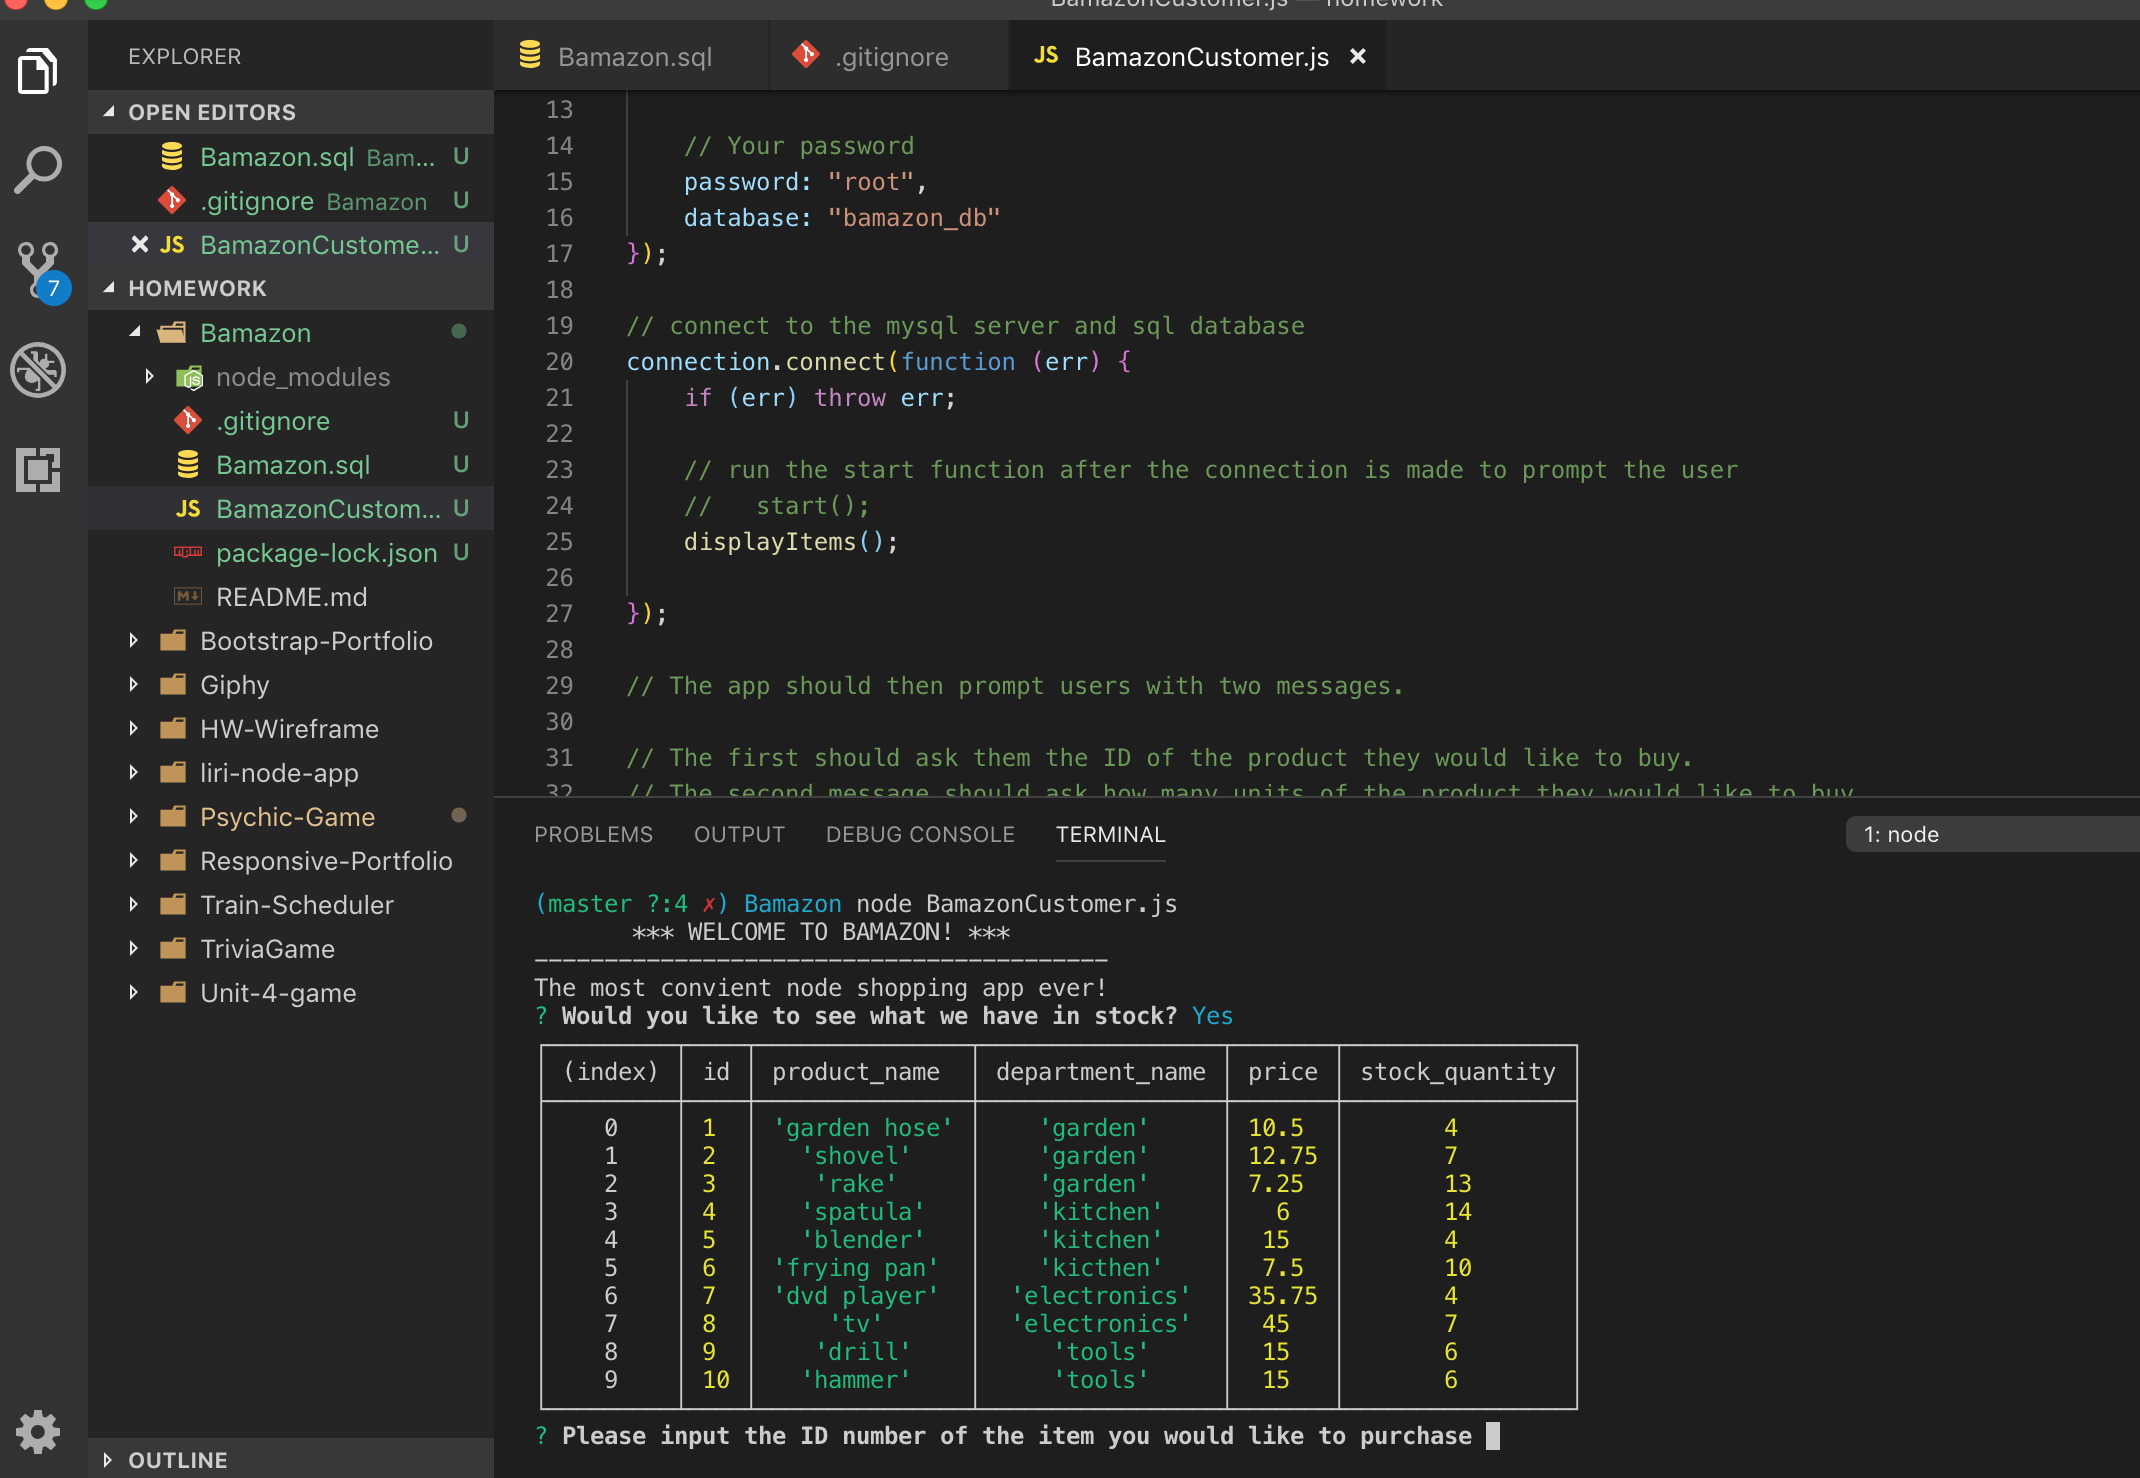Viewport: 2140px width, 1478px height.
Task: Open the Explorer view in activity bar
Action: click(x=38, y=71)
